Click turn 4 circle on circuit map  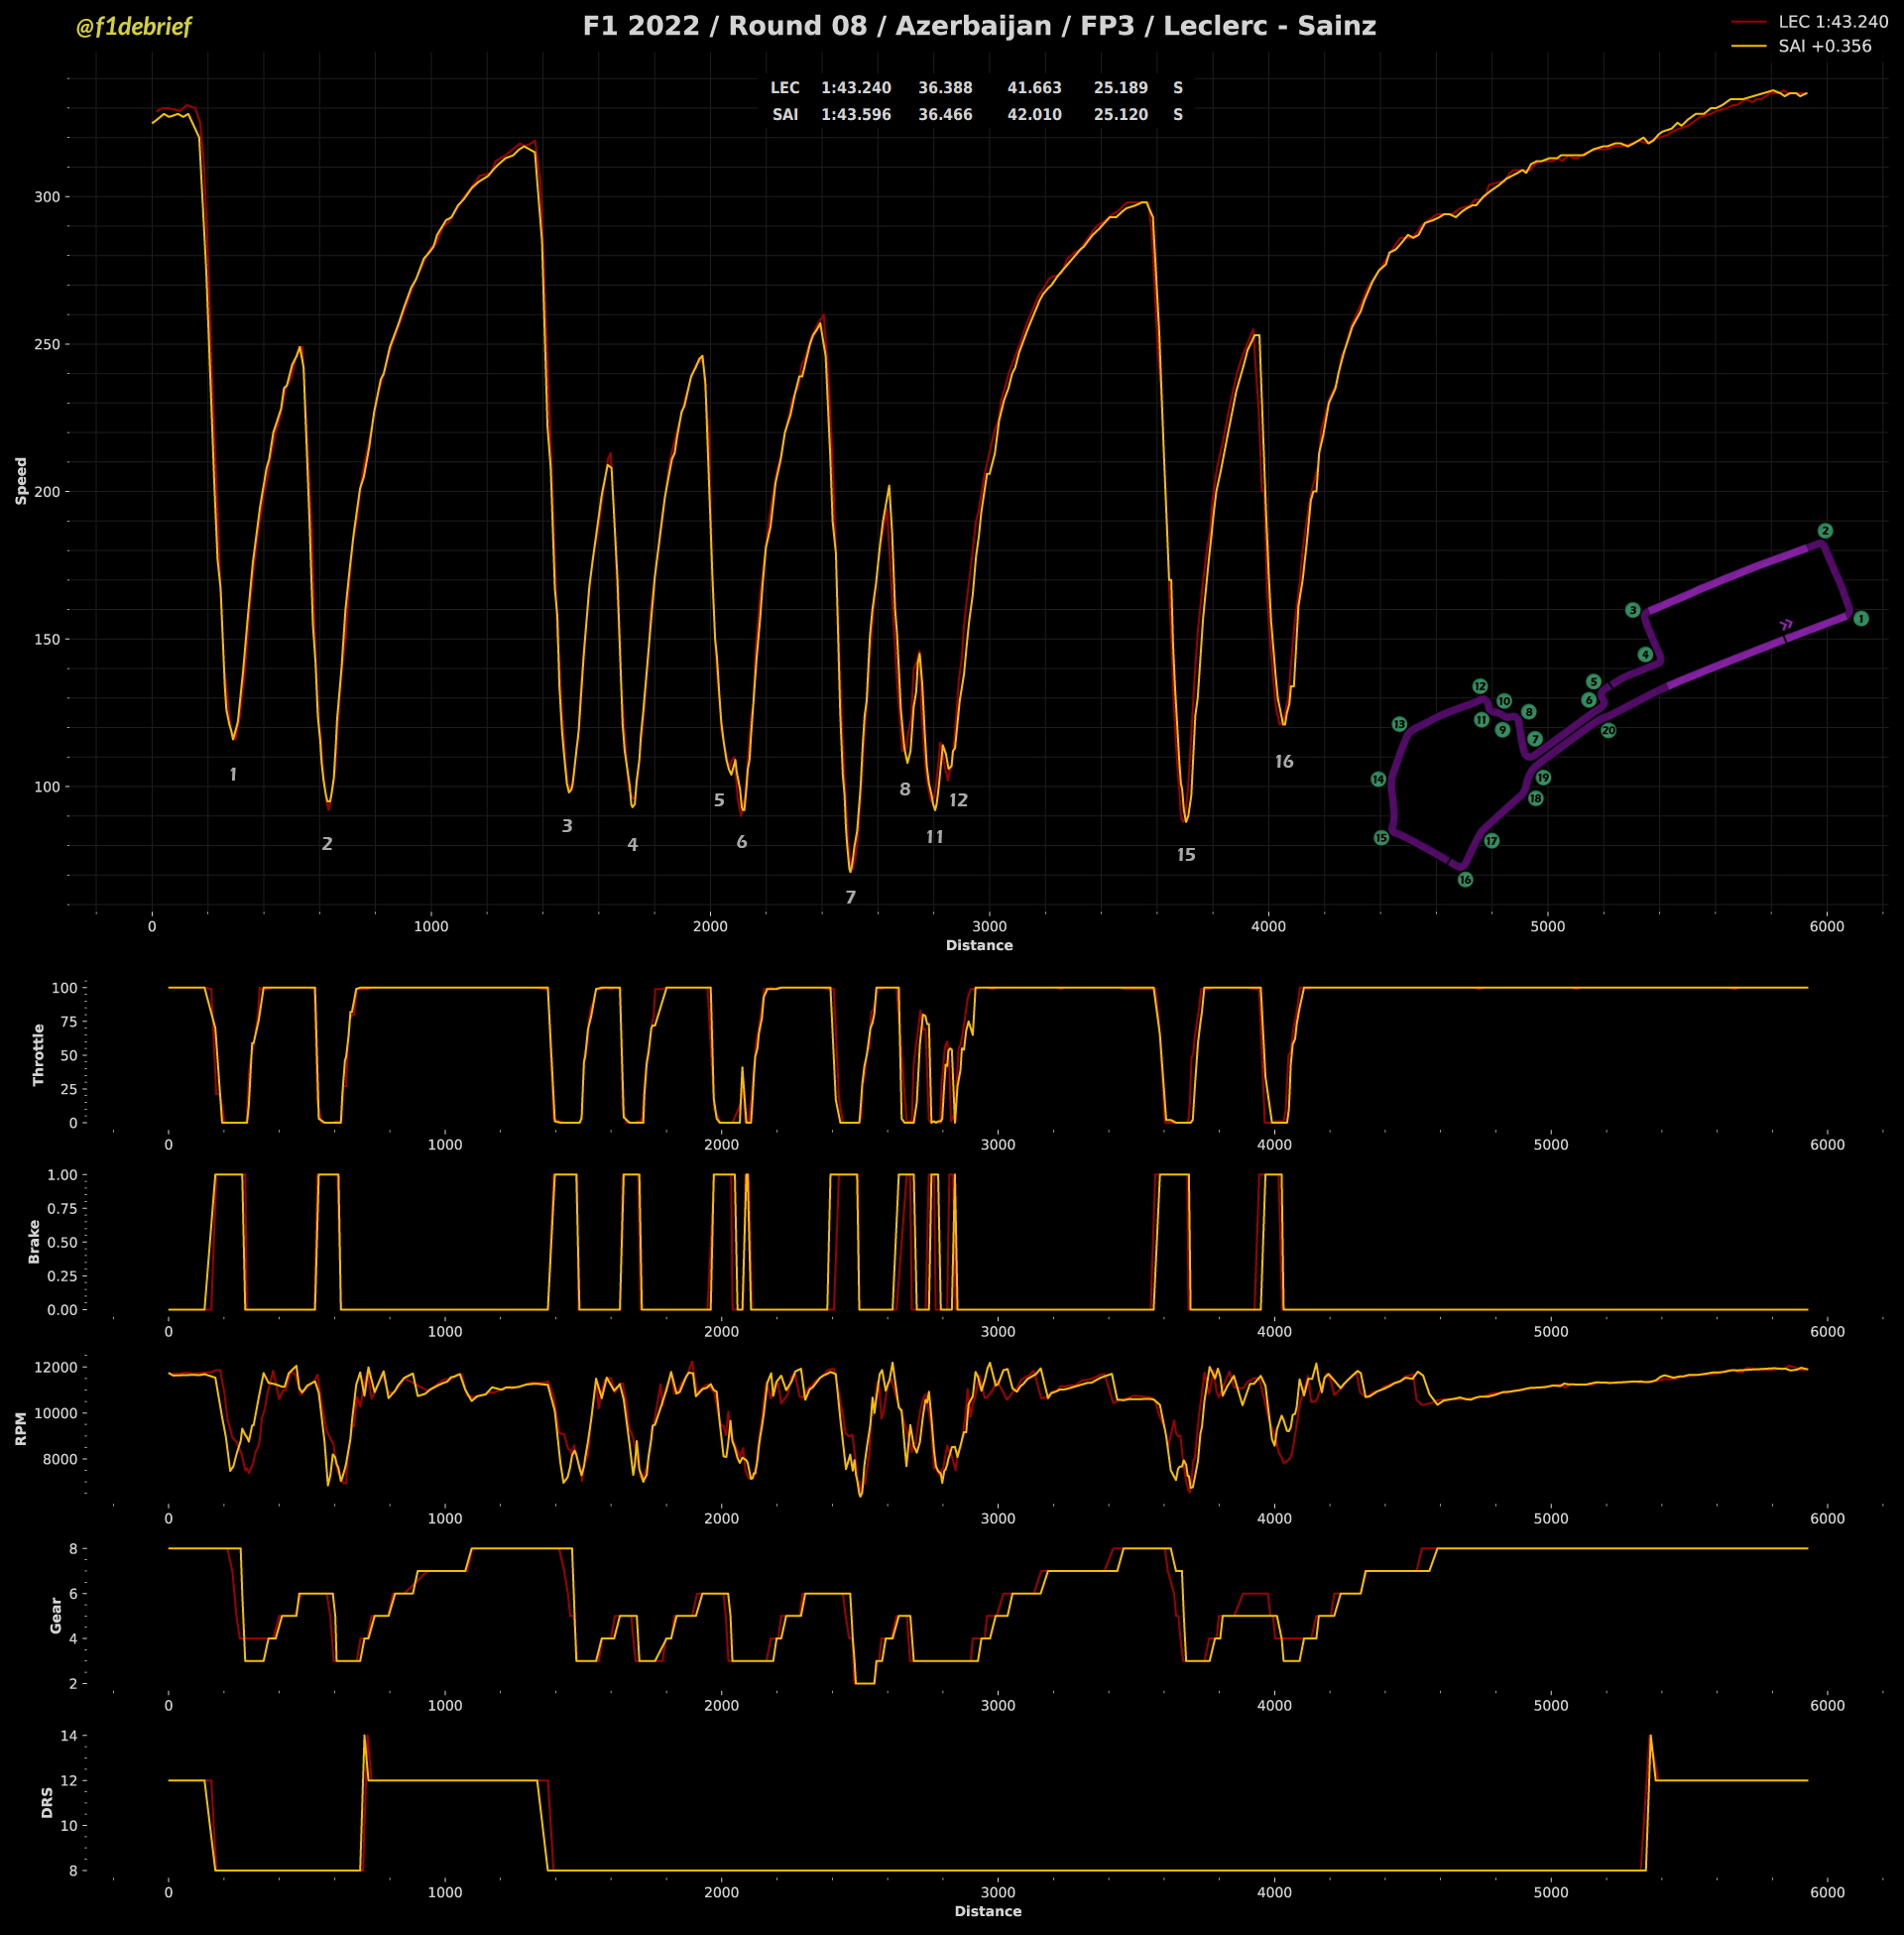(1645, 655)
